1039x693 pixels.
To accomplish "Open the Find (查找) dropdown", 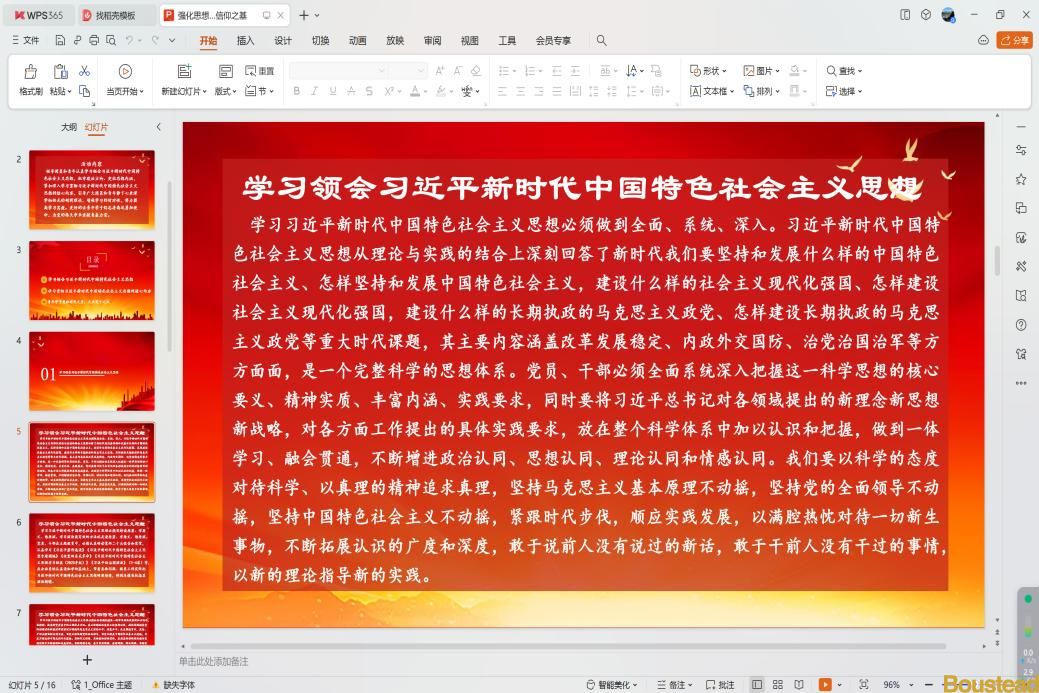I will pyautogui.click(x=844, y=71).
